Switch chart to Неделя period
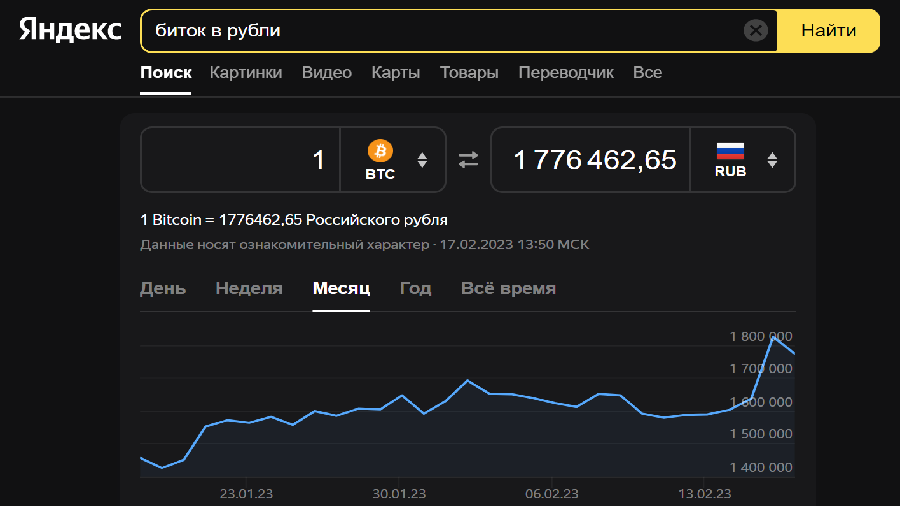The image size is (900, 506). coord(249,289)
